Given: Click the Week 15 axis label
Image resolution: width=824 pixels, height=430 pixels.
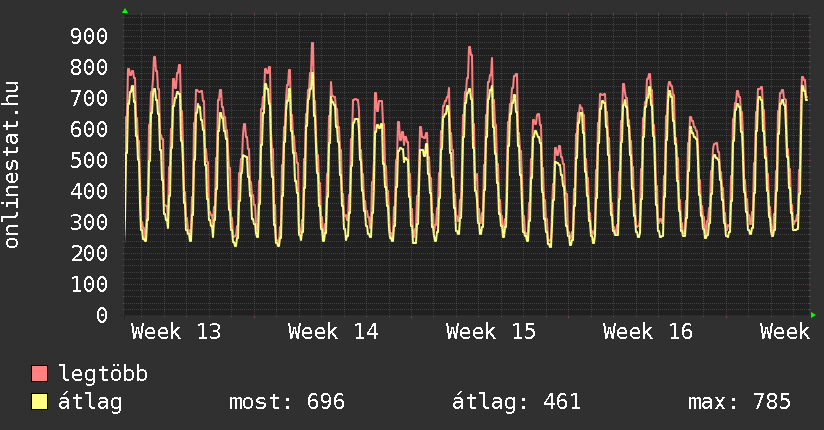Looking at the screenshot, I should (x=491, y=332).
